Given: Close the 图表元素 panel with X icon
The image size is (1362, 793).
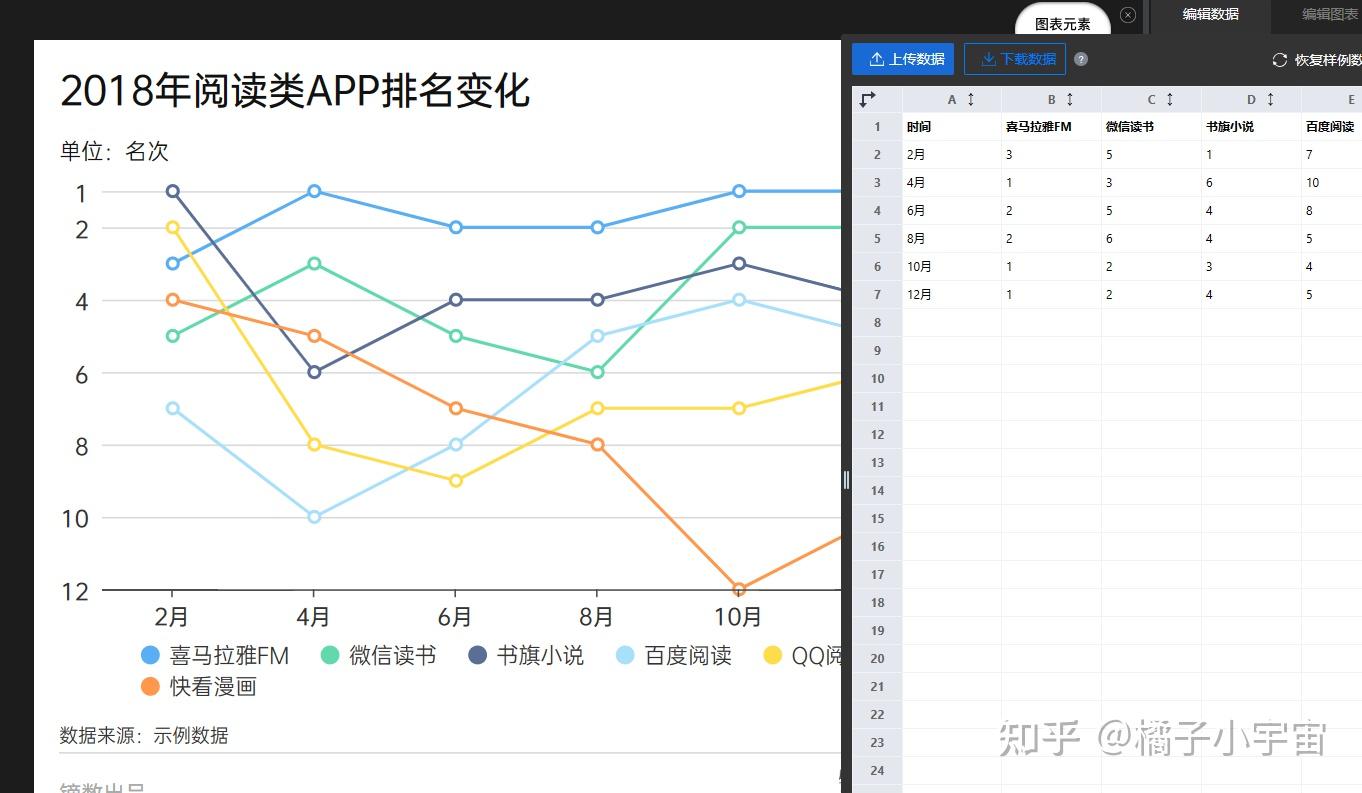Looking at the screenshot, I should [1128, 15].
